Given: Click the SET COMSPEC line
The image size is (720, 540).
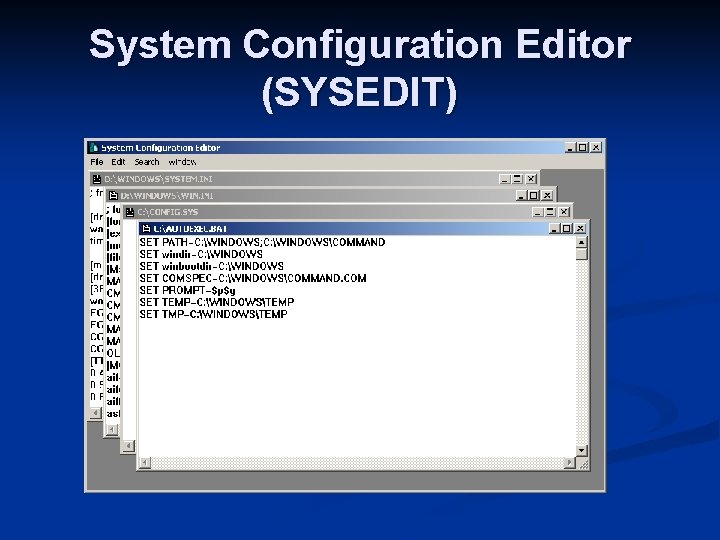Looking at the screenshot, I should pos(253,278).
